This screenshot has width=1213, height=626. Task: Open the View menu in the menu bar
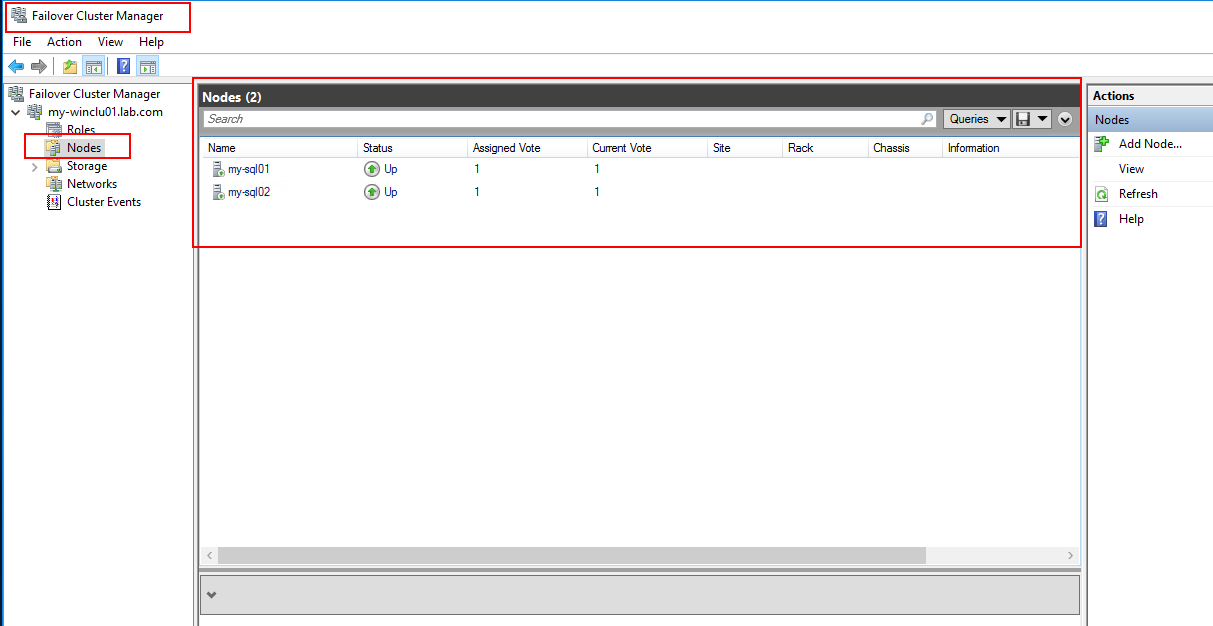(x=110, y=42)
